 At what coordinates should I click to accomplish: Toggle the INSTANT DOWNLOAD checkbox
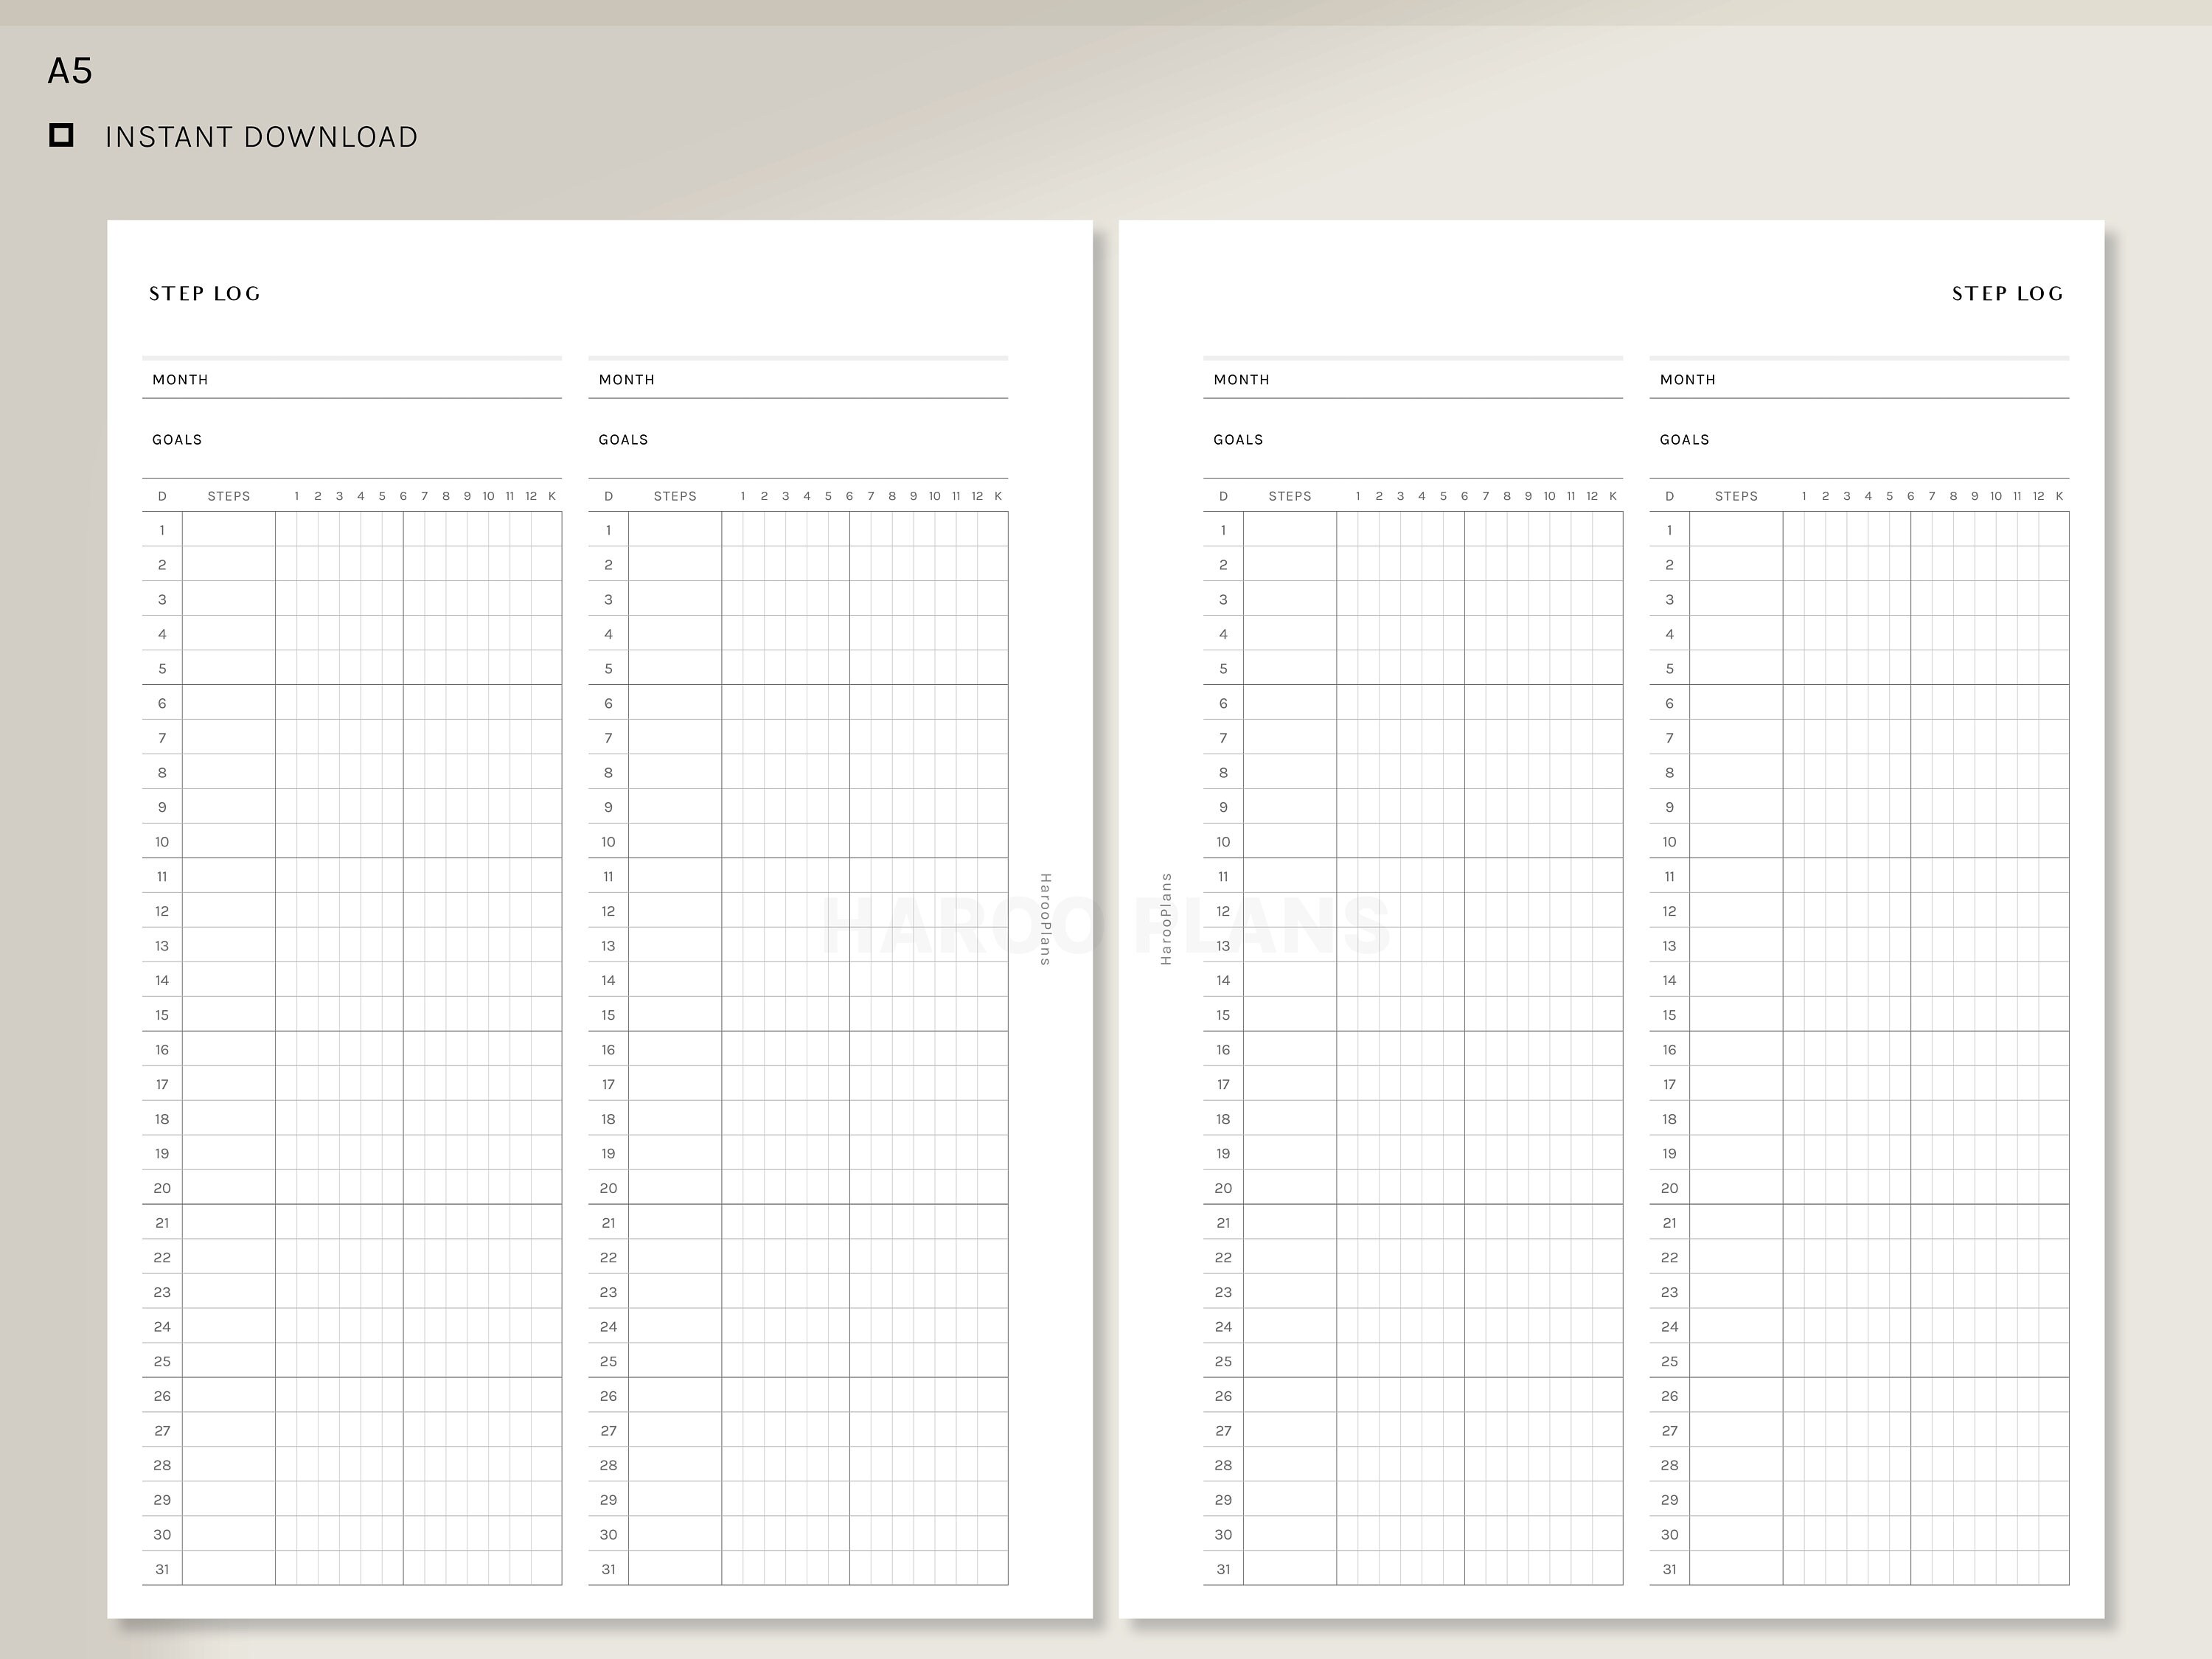click(x=63, y=134)
